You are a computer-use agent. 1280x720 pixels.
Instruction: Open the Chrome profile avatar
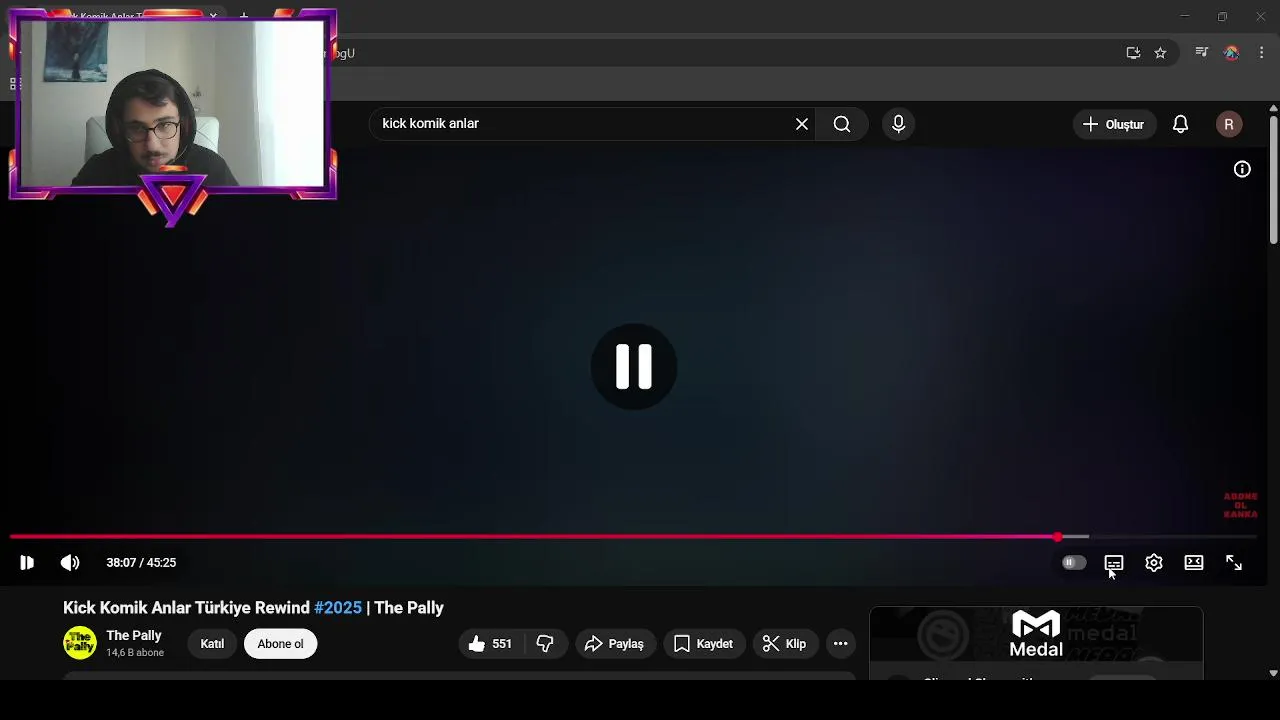(1232, 53)
